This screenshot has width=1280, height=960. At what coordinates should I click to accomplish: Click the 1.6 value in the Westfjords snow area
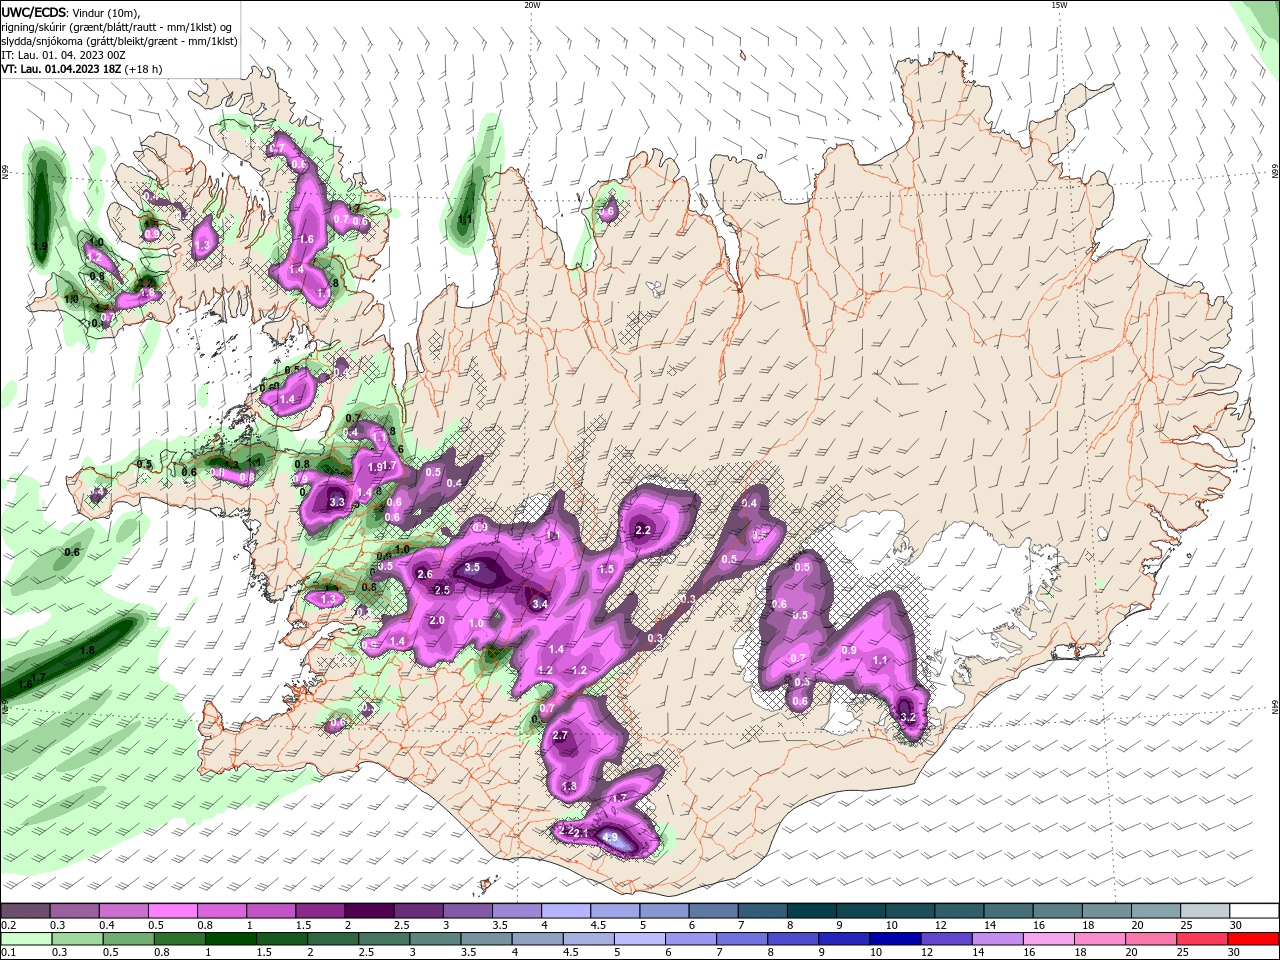[x=307, y=240]
